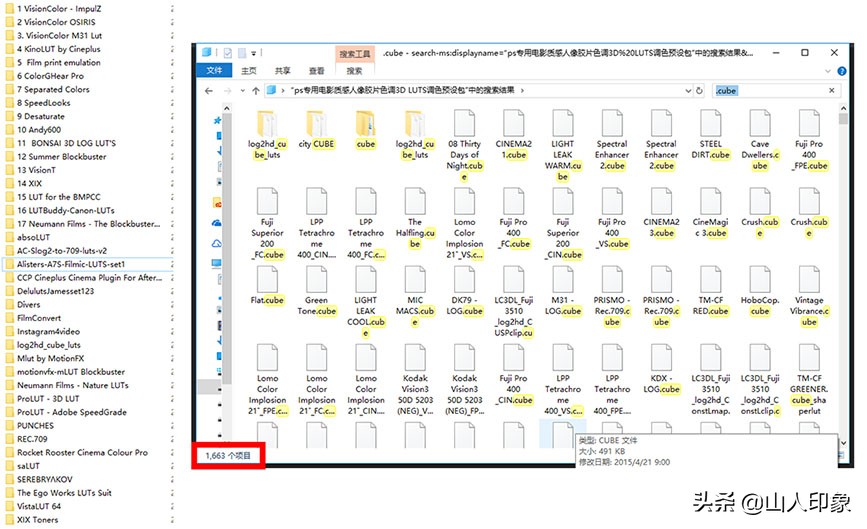Select The Halfling.cube file
This screenshot has height=529, width=867.
pos(415,218)
